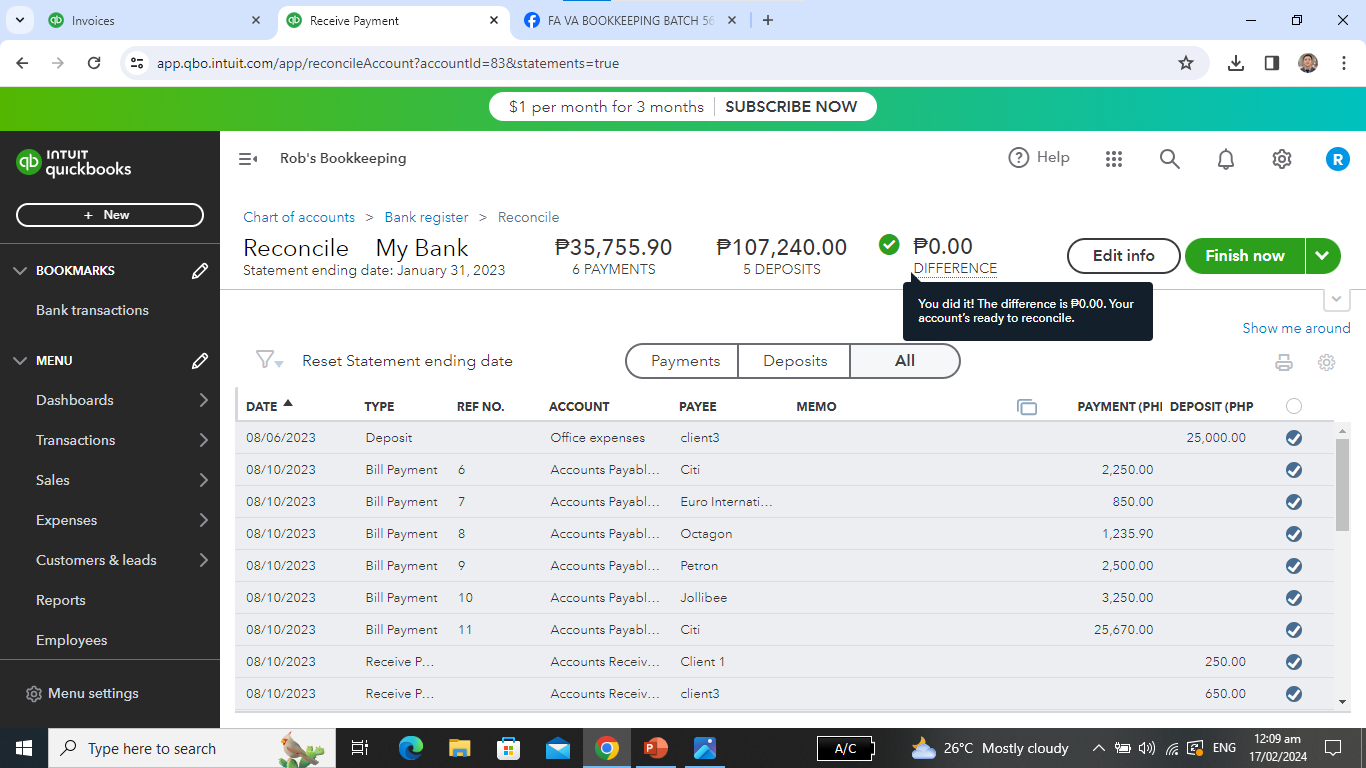Click the QuickBooks logo

(x=74, y=163)
